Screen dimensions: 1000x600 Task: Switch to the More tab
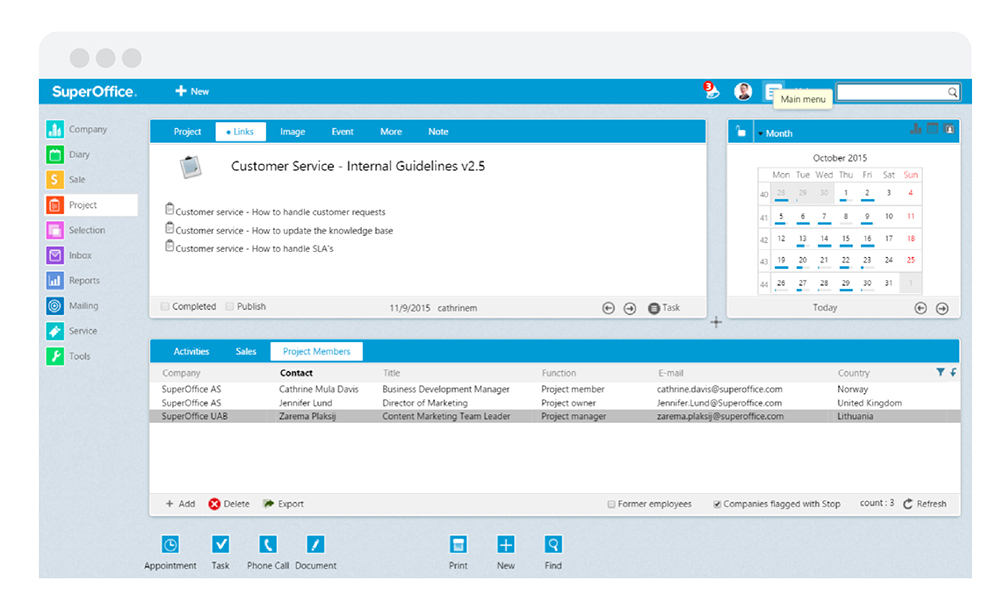(x=391, y=131)
